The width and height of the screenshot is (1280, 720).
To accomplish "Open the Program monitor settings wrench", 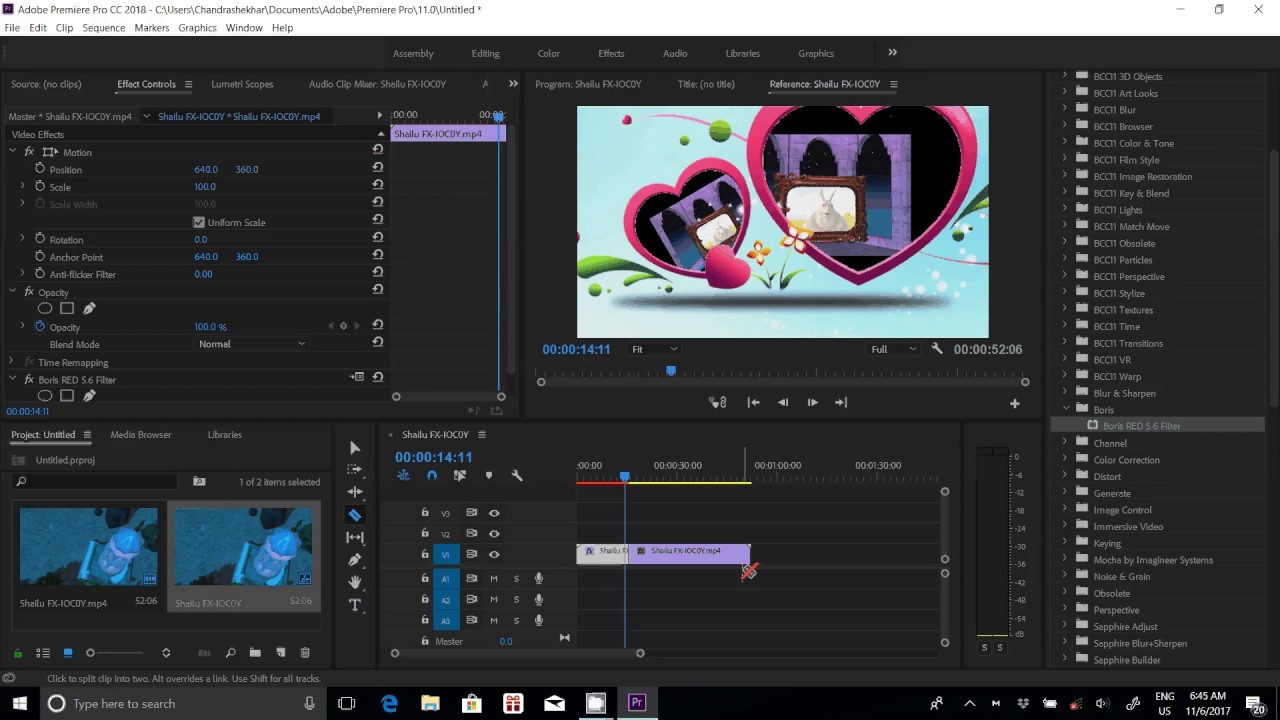I will 937,349.
